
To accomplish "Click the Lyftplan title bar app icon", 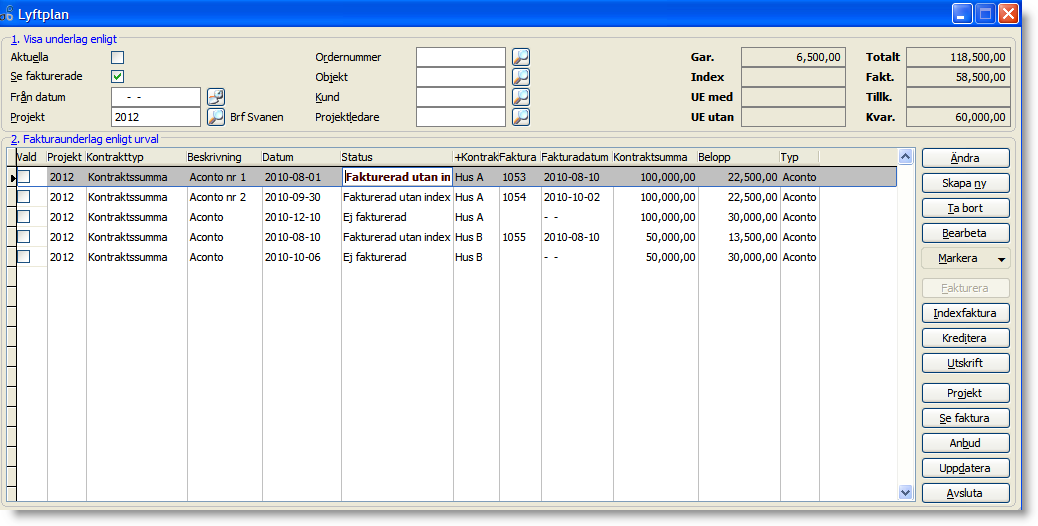I will (7, 13).
